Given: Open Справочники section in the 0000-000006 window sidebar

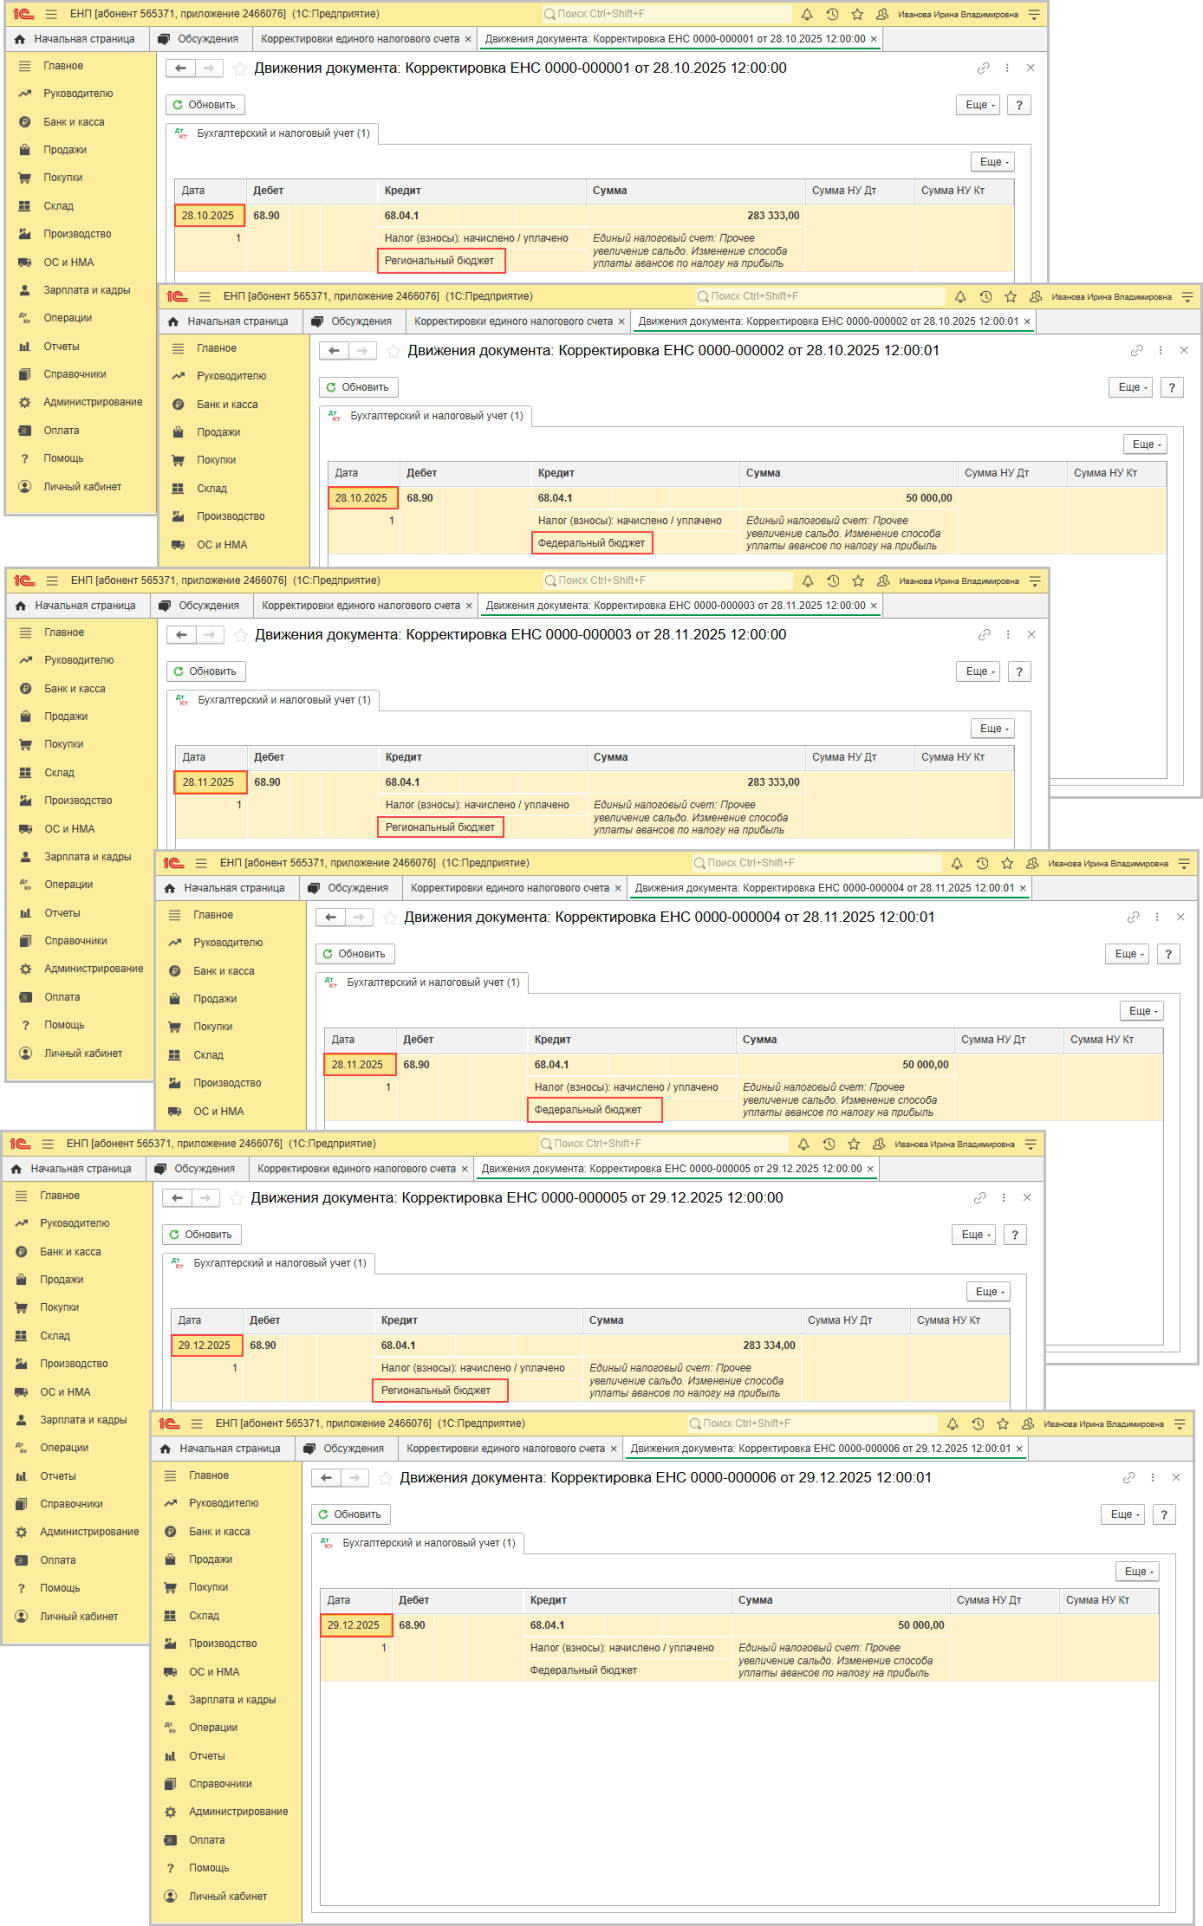Looking at the screenshot, I should point(220,1784).
